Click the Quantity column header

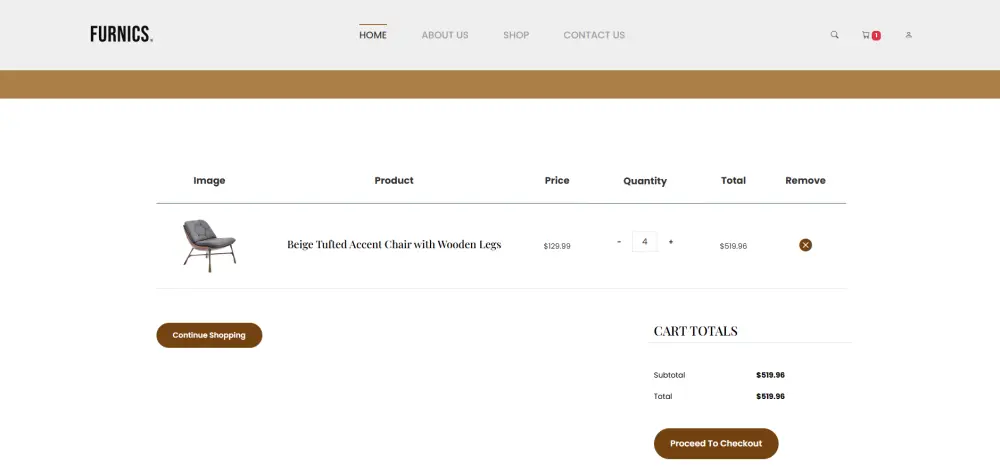pyautogui.click(x=645, y=181)
